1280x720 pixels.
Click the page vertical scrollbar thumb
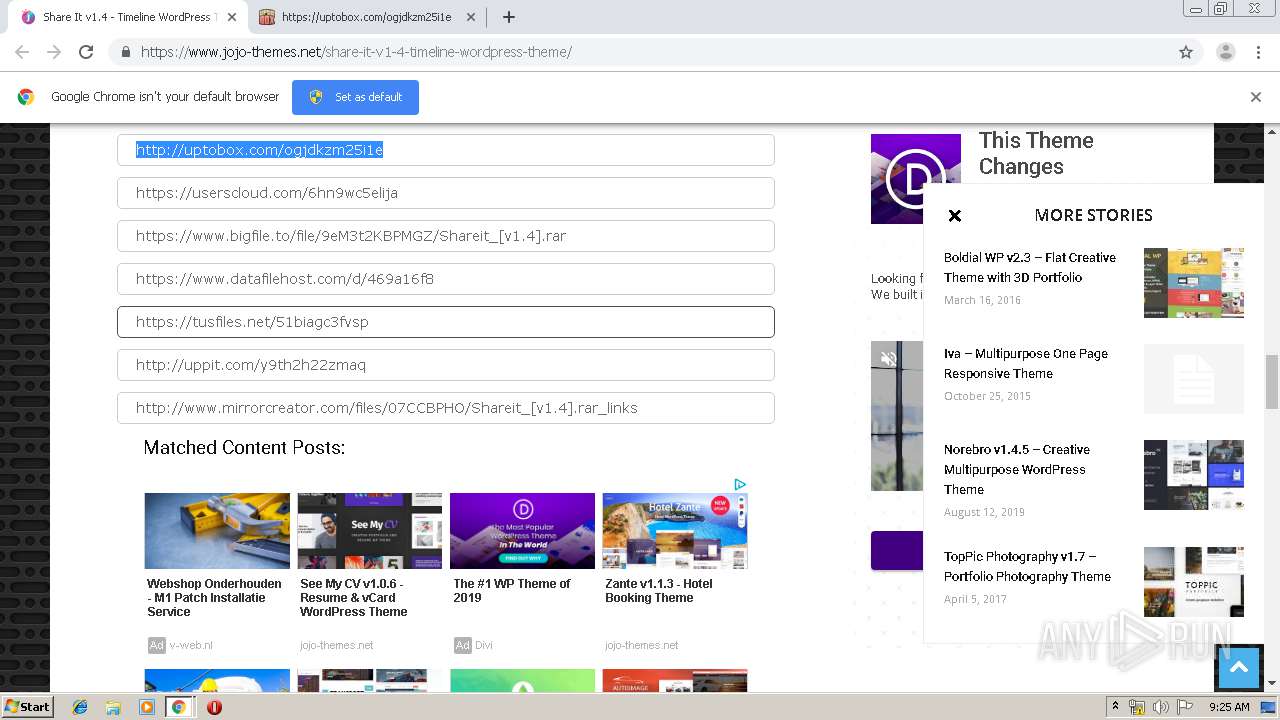coord(1272,382)
